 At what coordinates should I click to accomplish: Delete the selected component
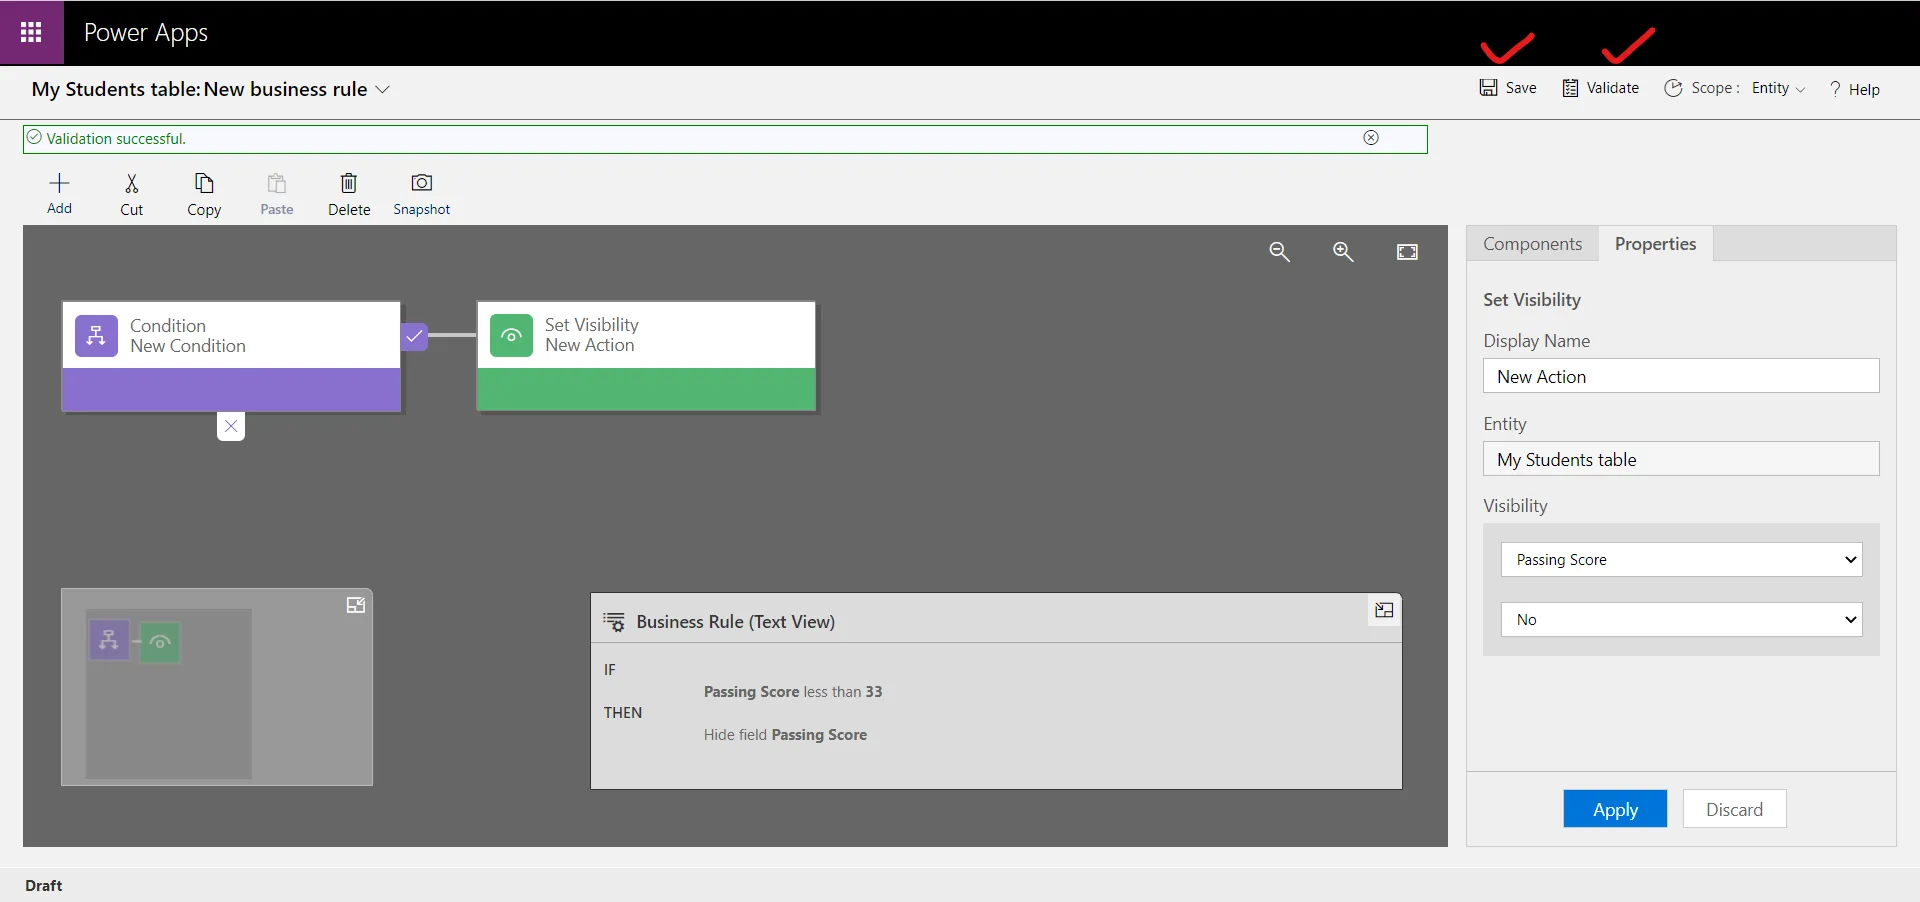349,194
